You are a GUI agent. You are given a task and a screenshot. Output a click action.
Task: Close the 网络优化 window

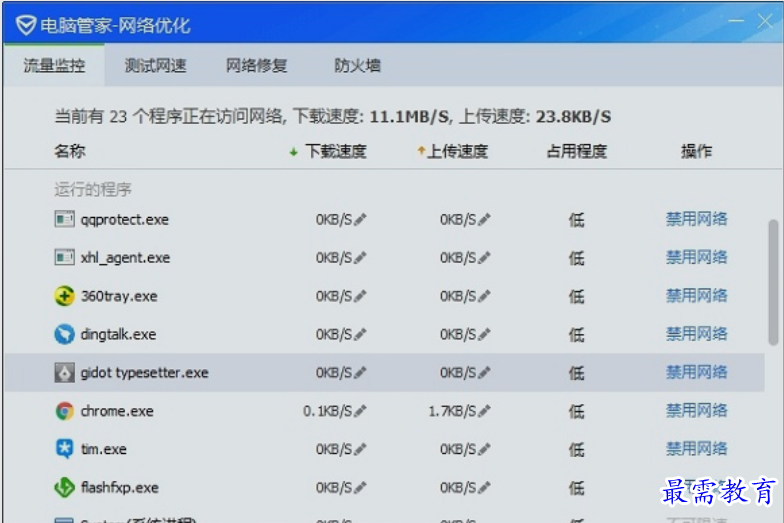click(x=765, y=21)
